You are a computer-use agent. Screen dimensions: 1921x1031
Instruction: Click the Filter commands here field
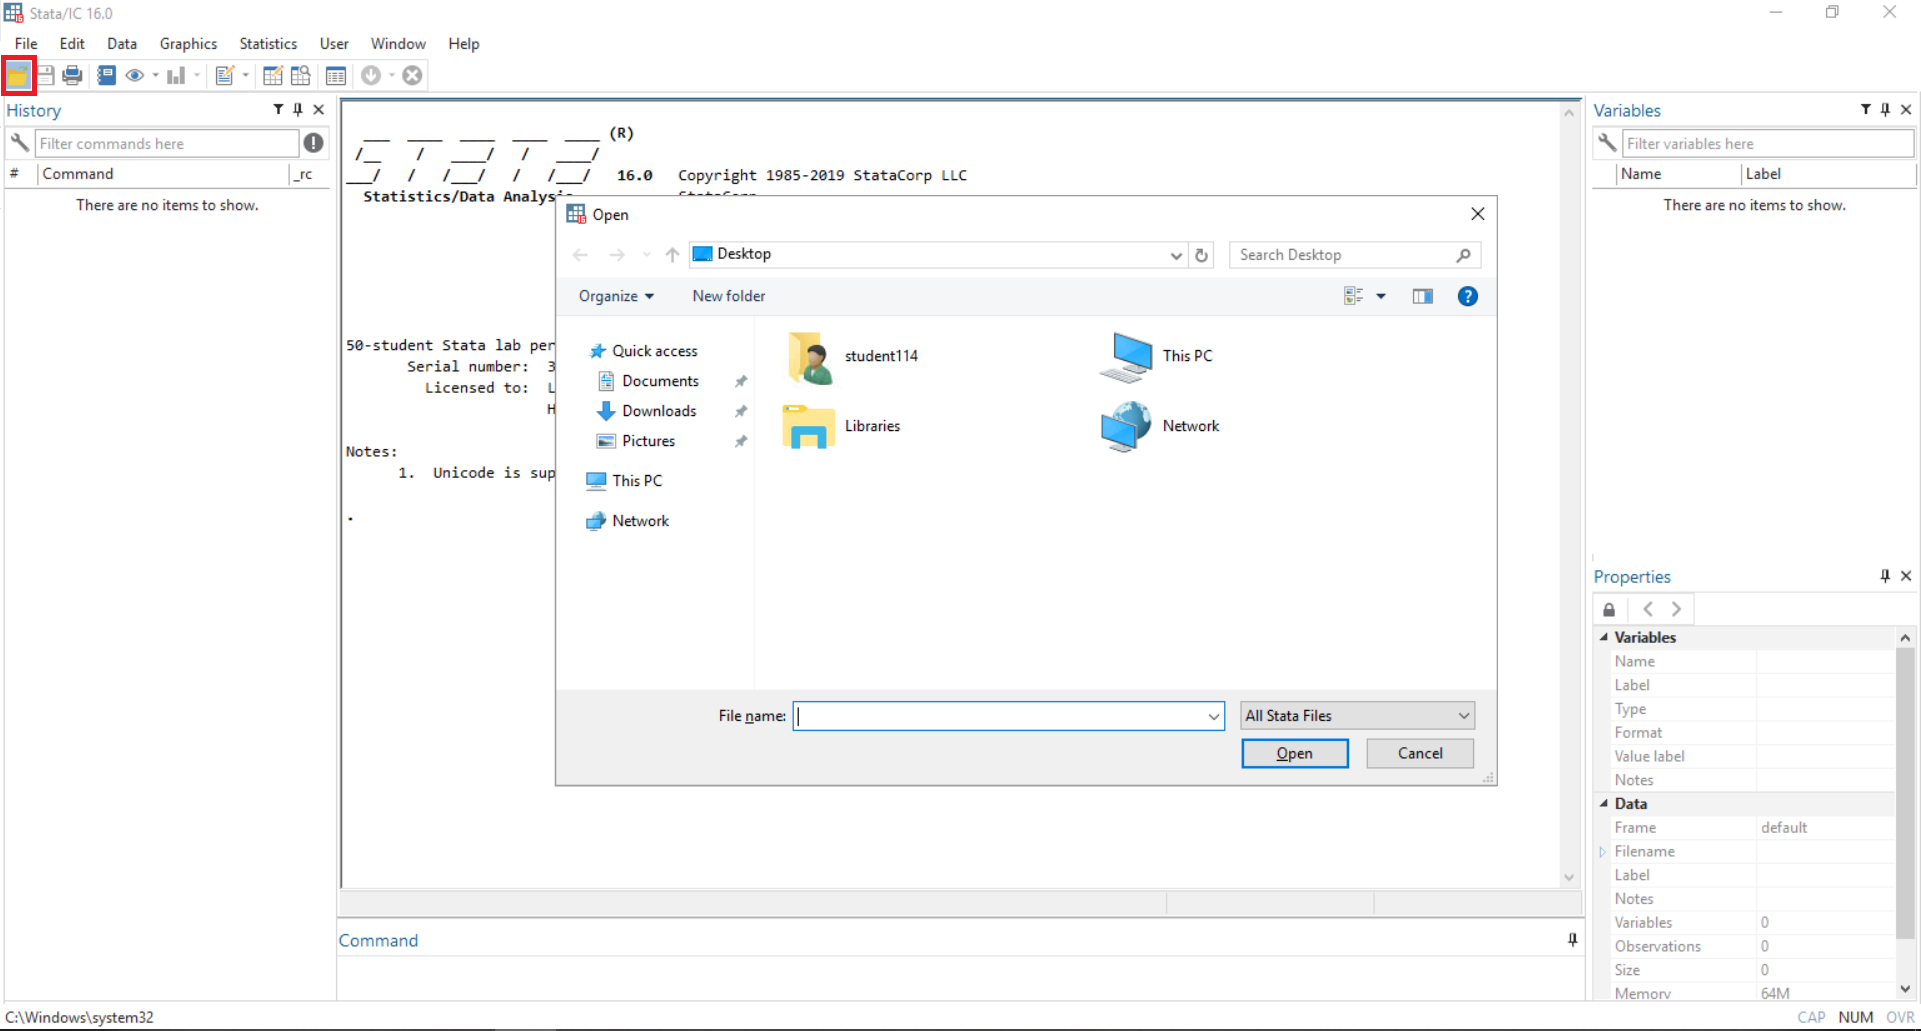[167, 143]
